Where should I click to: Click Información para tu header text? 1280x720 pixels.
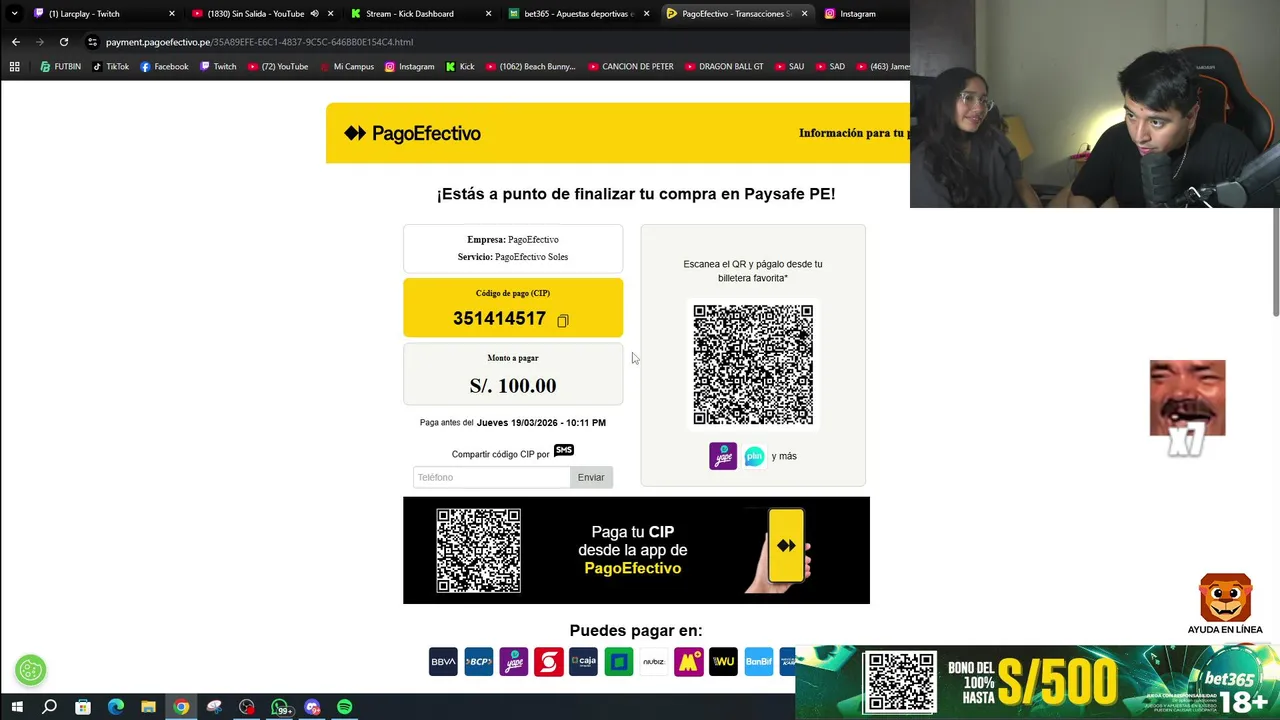853,133
